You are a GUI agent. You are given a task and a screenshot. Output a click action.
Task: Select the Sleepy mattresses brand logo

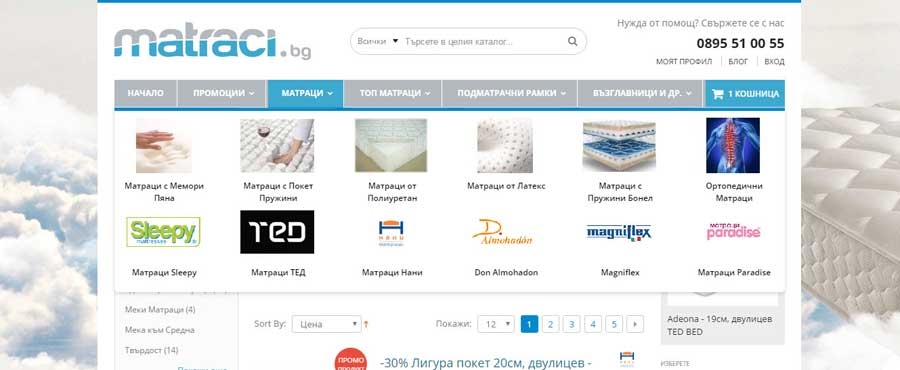[164, 232]
